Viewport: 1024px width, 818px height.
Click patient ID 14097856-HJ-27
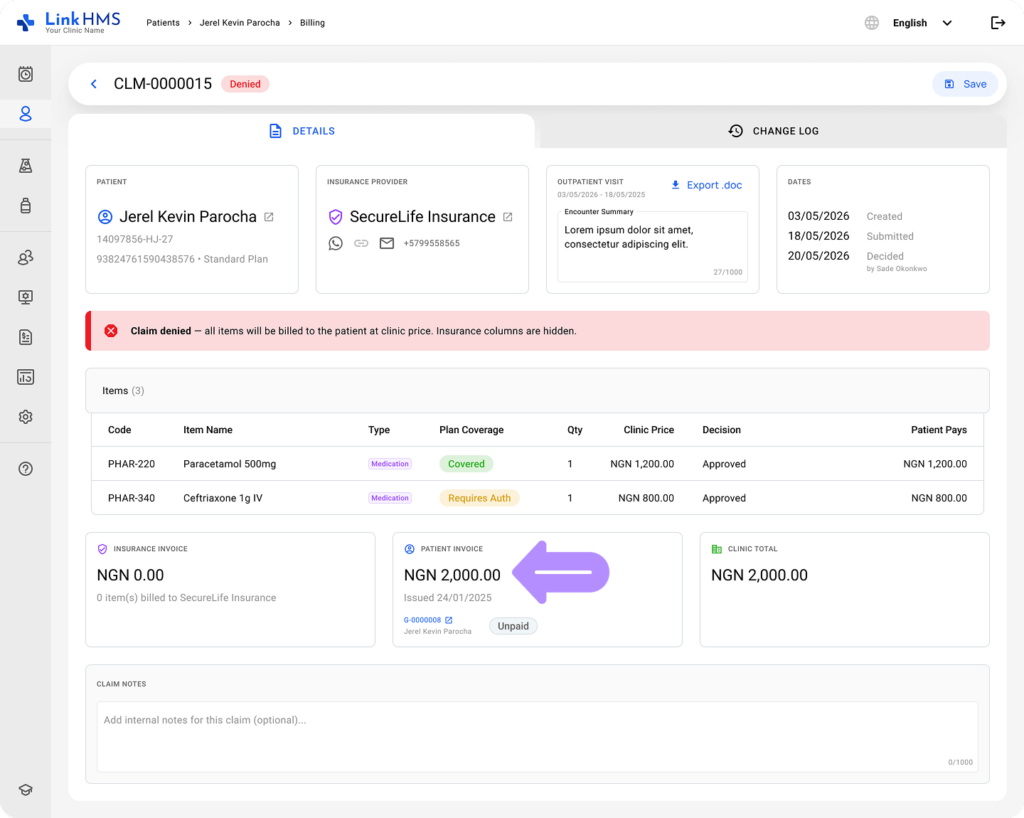pyautogui.click(x=135, y=240)
